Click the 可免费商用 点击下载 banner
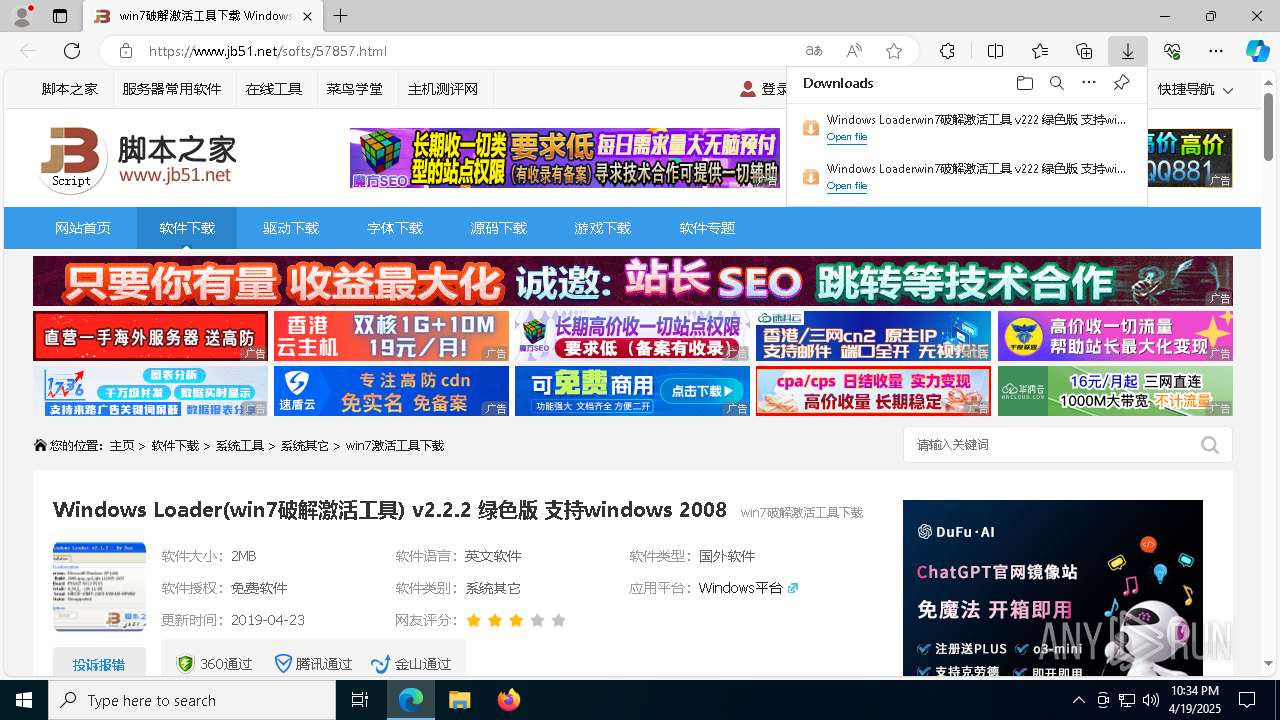The height and width of the screenshot is (720, 1280). pyautogui.click(x=632, y=391)
